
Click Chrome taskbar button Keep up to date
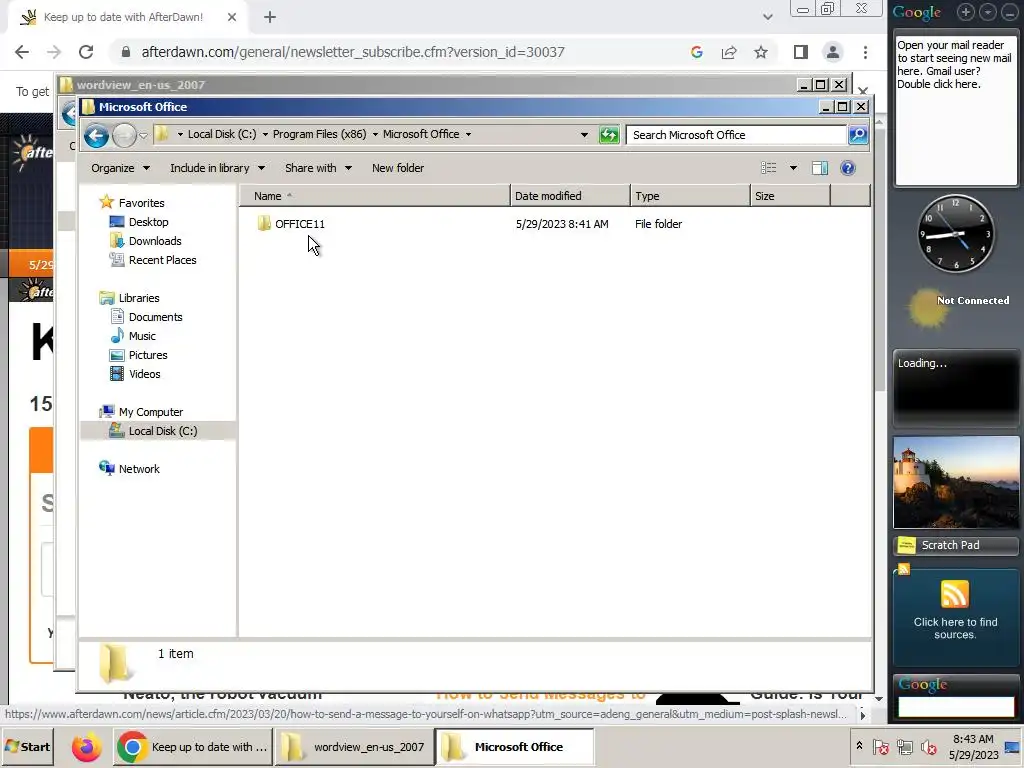(x=194, y=747)
